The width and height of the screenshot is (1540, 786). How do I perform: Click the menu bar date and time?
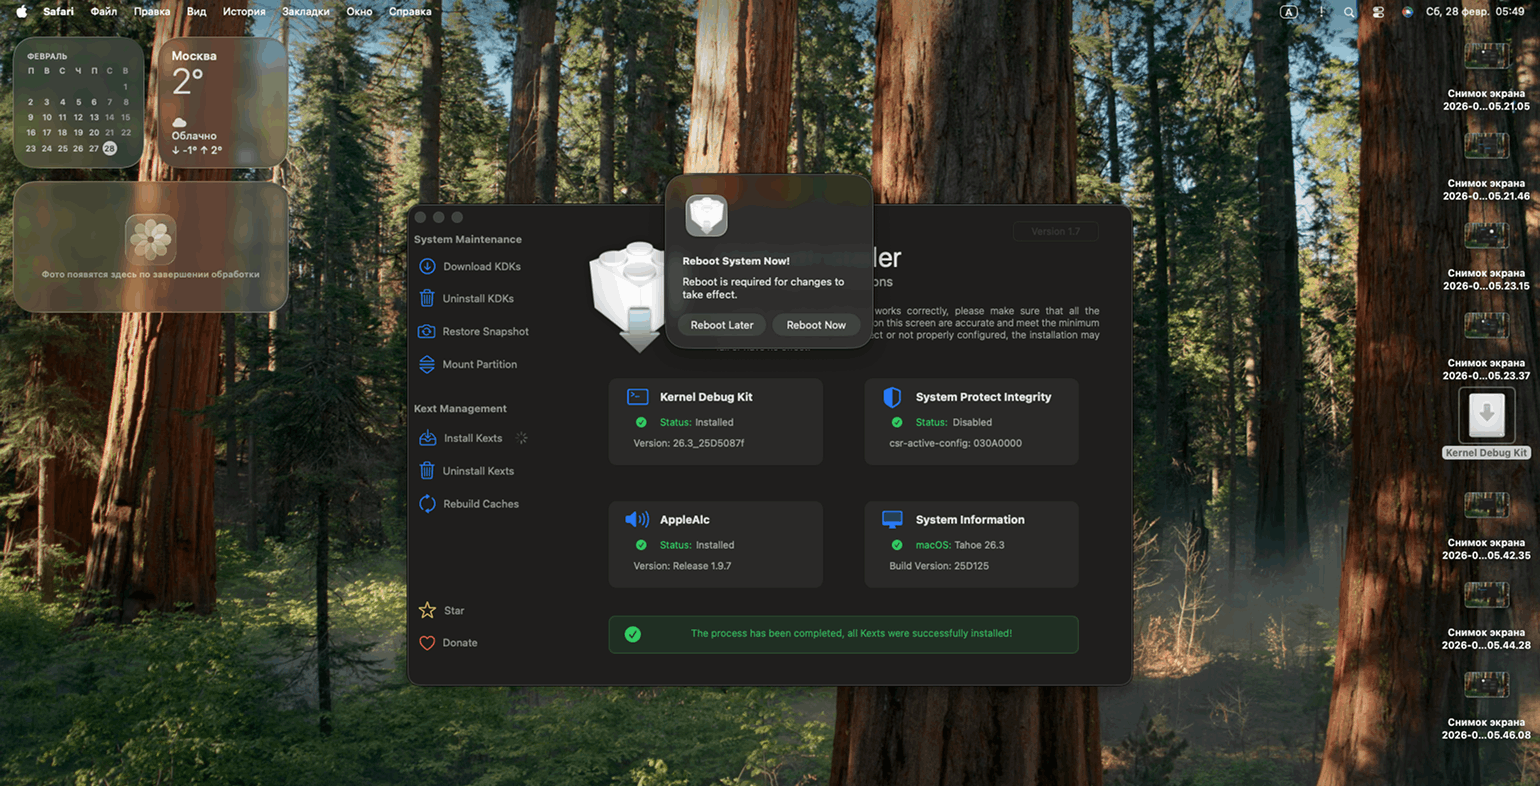tap(1476, 12)
